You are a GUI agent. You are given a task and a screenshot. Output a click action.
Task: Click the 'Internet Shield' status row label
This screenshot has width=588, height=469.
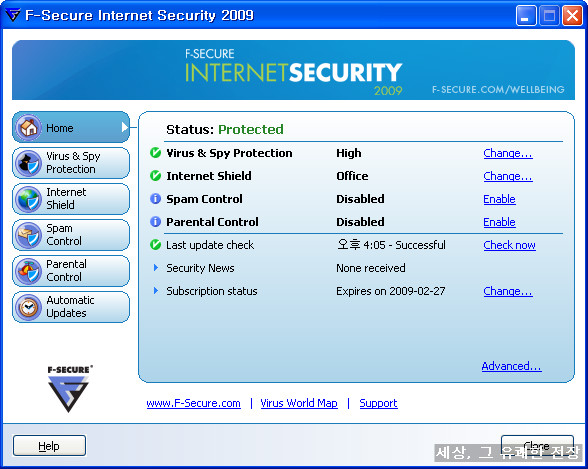(209, 176)
